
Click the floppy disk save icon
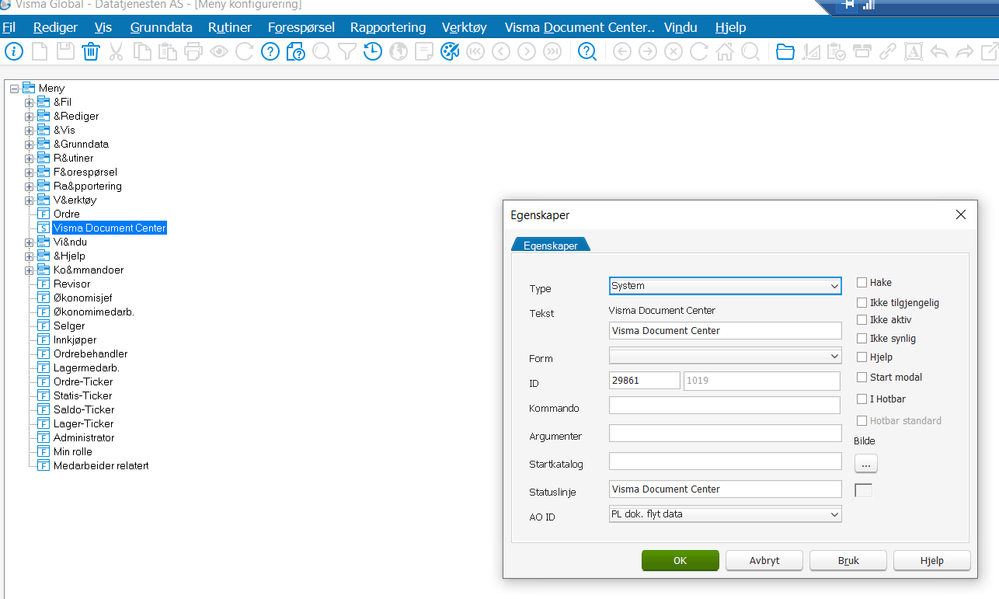pyautogui.click(x=65, y=52)
